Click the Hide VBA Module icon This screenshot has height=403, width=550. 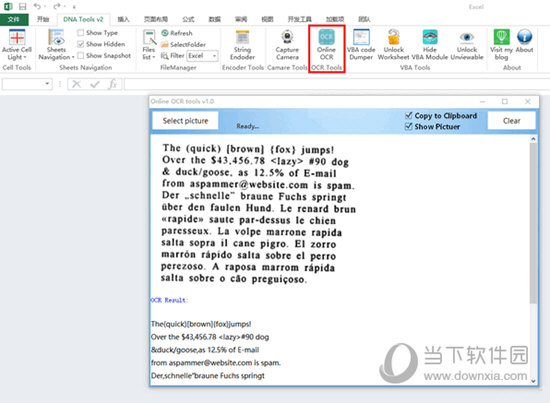(430, 37)
